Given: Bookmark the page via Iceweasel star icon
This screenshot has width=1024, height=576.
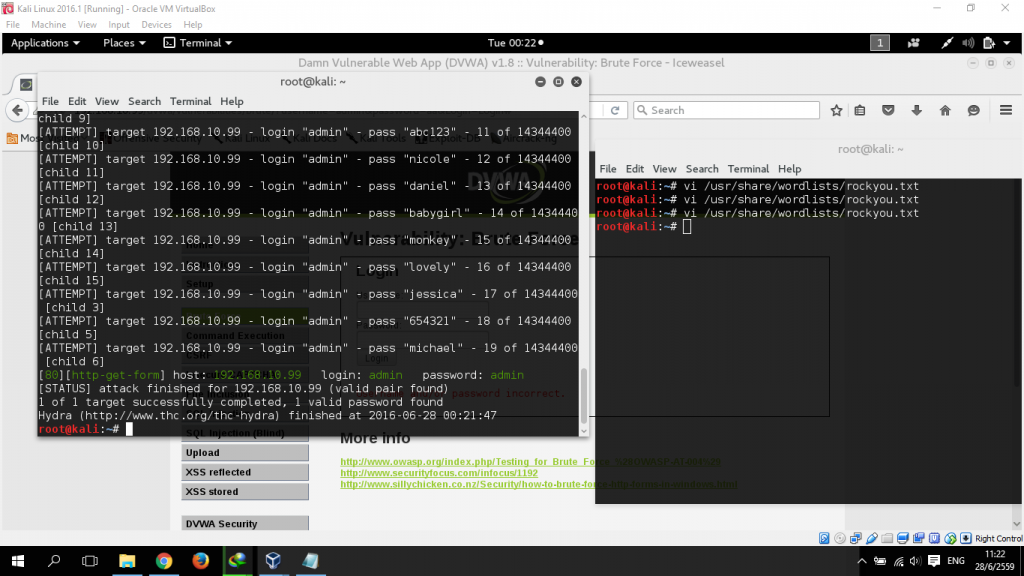Looking at the screenshot, I should click(836, 111).
